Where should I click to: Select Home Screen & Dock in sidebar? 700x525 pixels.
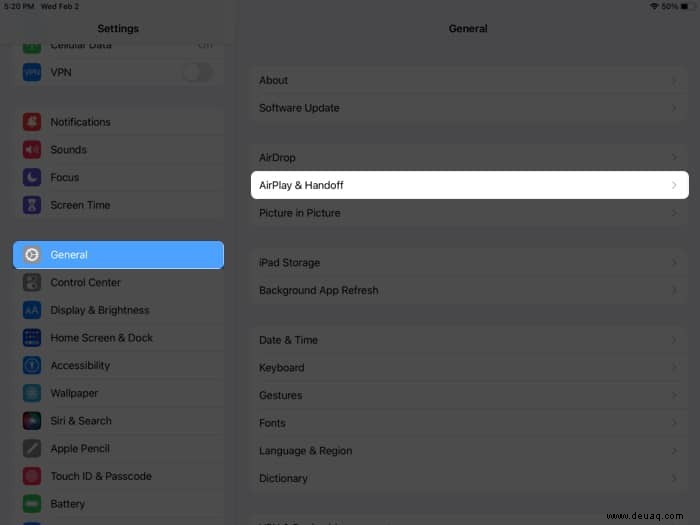[118, 338]
